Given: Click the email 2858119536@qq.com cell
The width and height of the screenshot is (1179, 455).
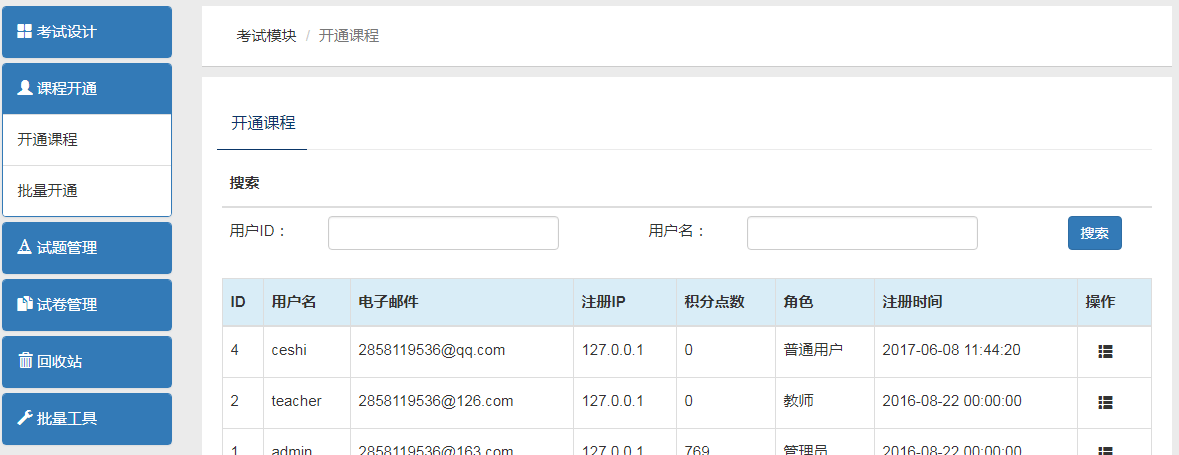Looking at the screenshot, I should pyautogui.click(x=431, y=350).
